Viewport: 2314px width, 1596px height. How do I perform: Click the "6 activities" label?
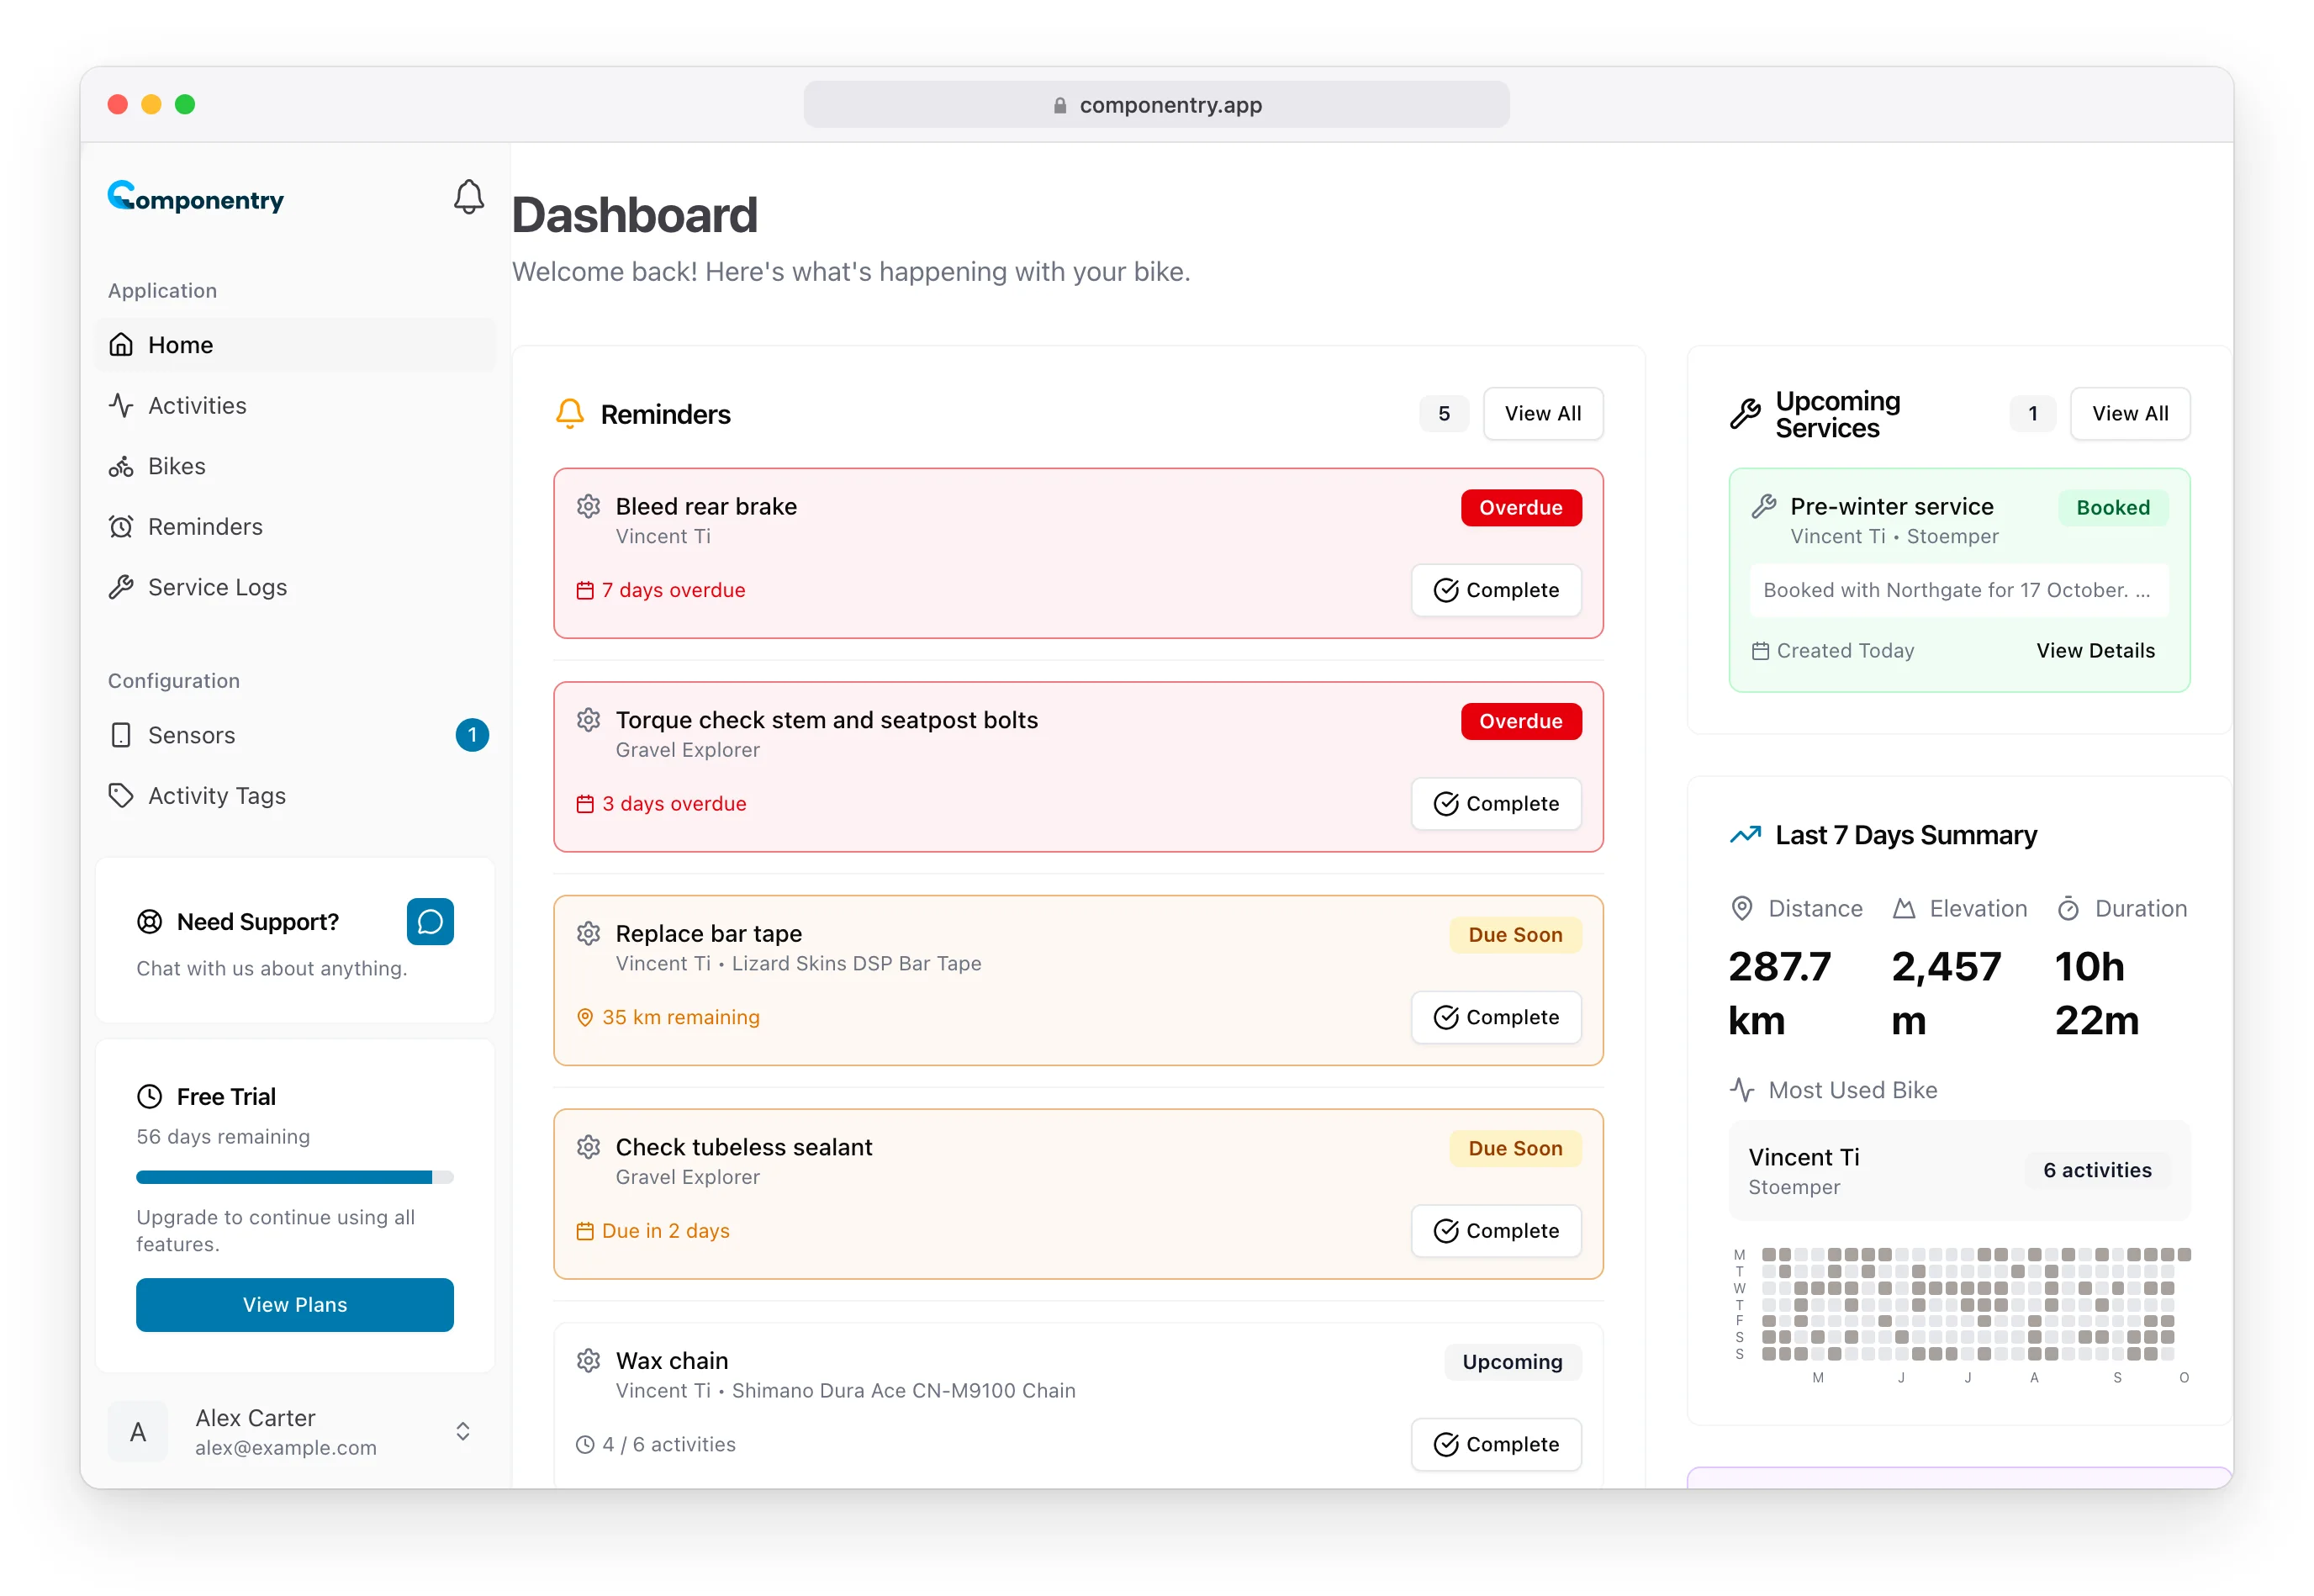tap(2097, 1171)
